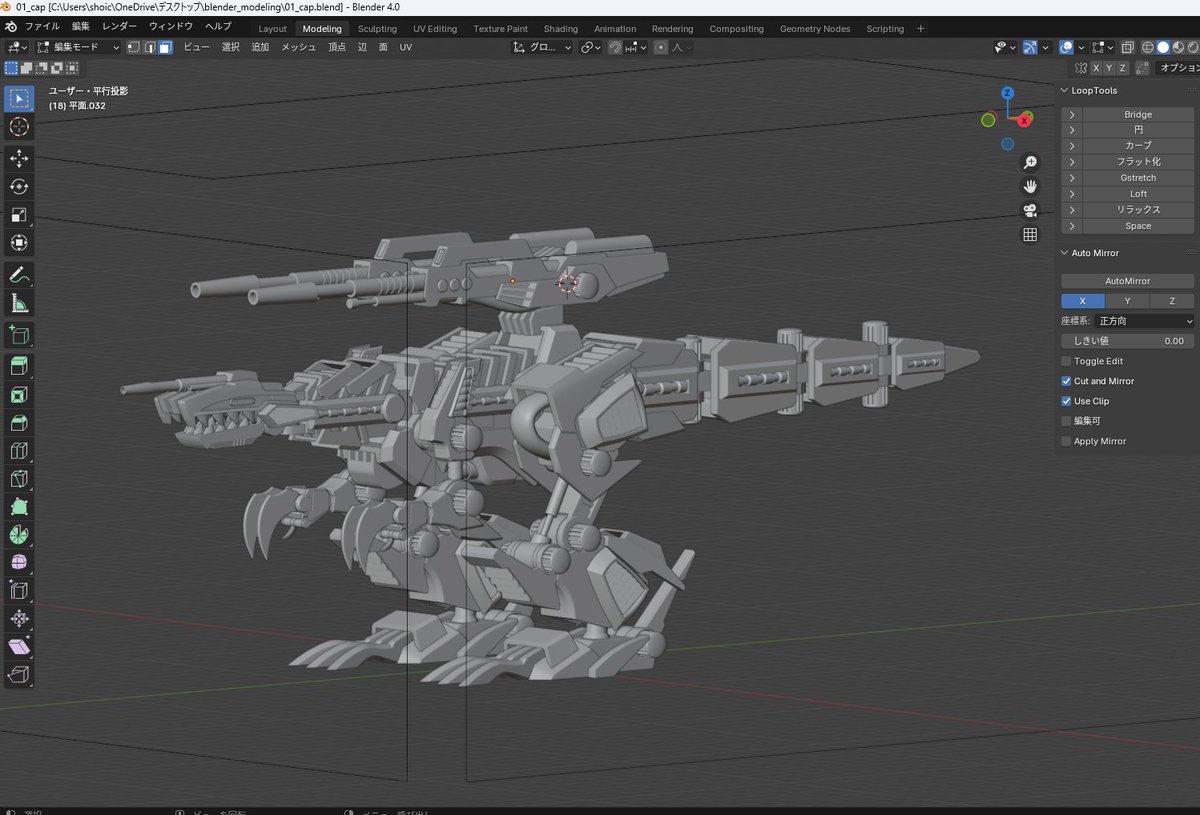The height and width of the screenshot is (815, 1200).
Task: Activate the Spin tool
Action: (x=19, y=534)
